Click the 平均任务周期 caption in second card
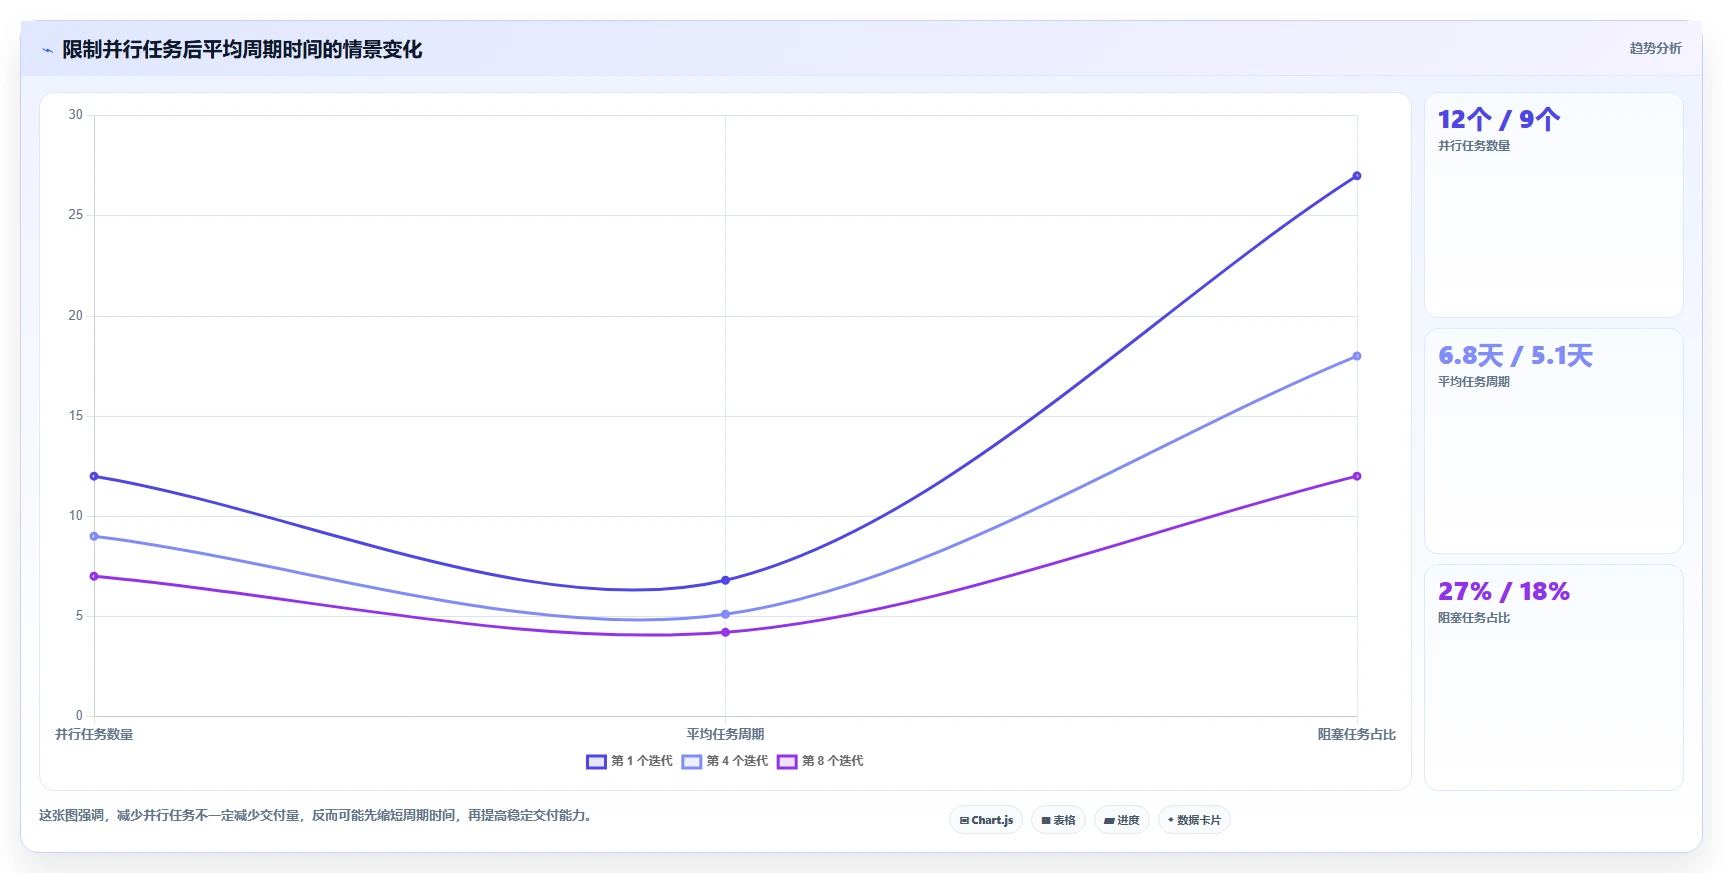This screenshot has width=1723, height=873. click(1474, 382)
